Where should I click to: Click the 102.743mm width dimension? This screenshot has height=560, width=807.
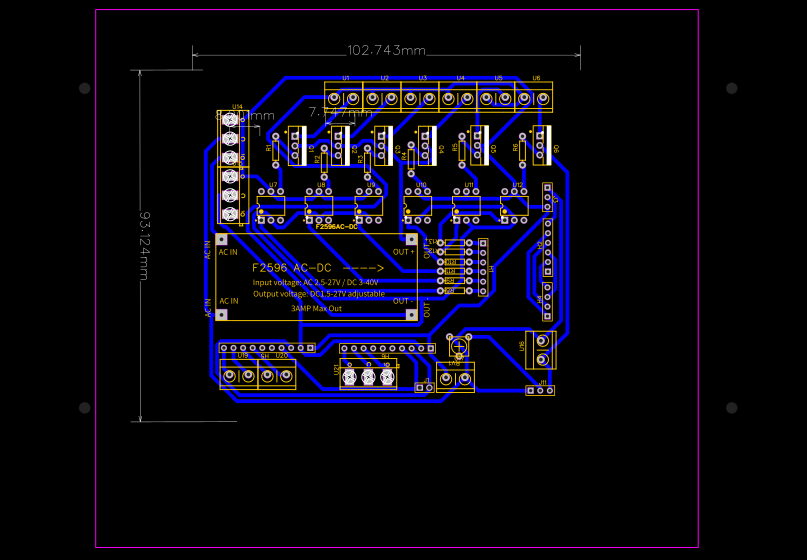[387, 51]
